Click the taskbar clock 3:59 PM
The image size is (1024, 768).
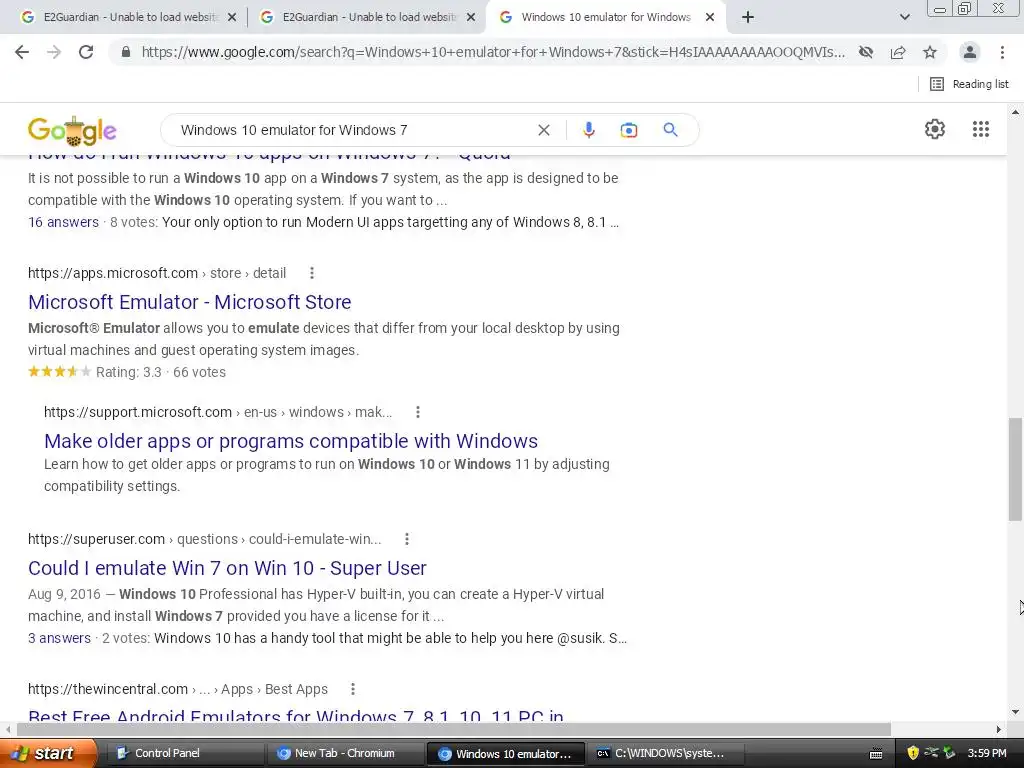pyautogui.click(x=987, y=753)
